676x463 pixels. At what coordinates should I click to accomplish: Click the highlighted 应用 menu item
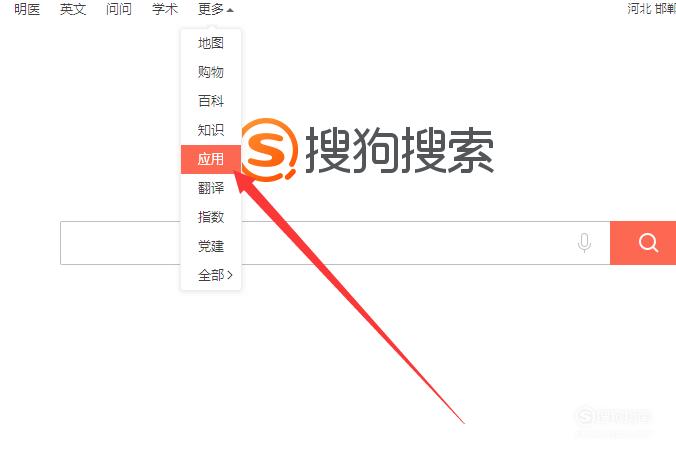click(x=211, y=159)
